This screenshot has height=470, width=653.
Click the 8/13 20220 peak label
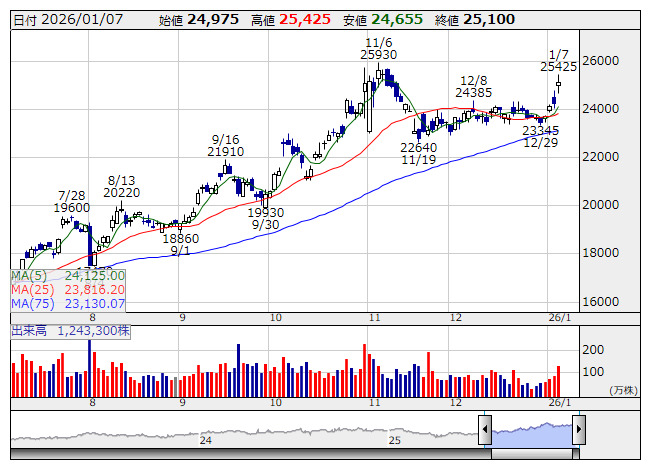122,187
